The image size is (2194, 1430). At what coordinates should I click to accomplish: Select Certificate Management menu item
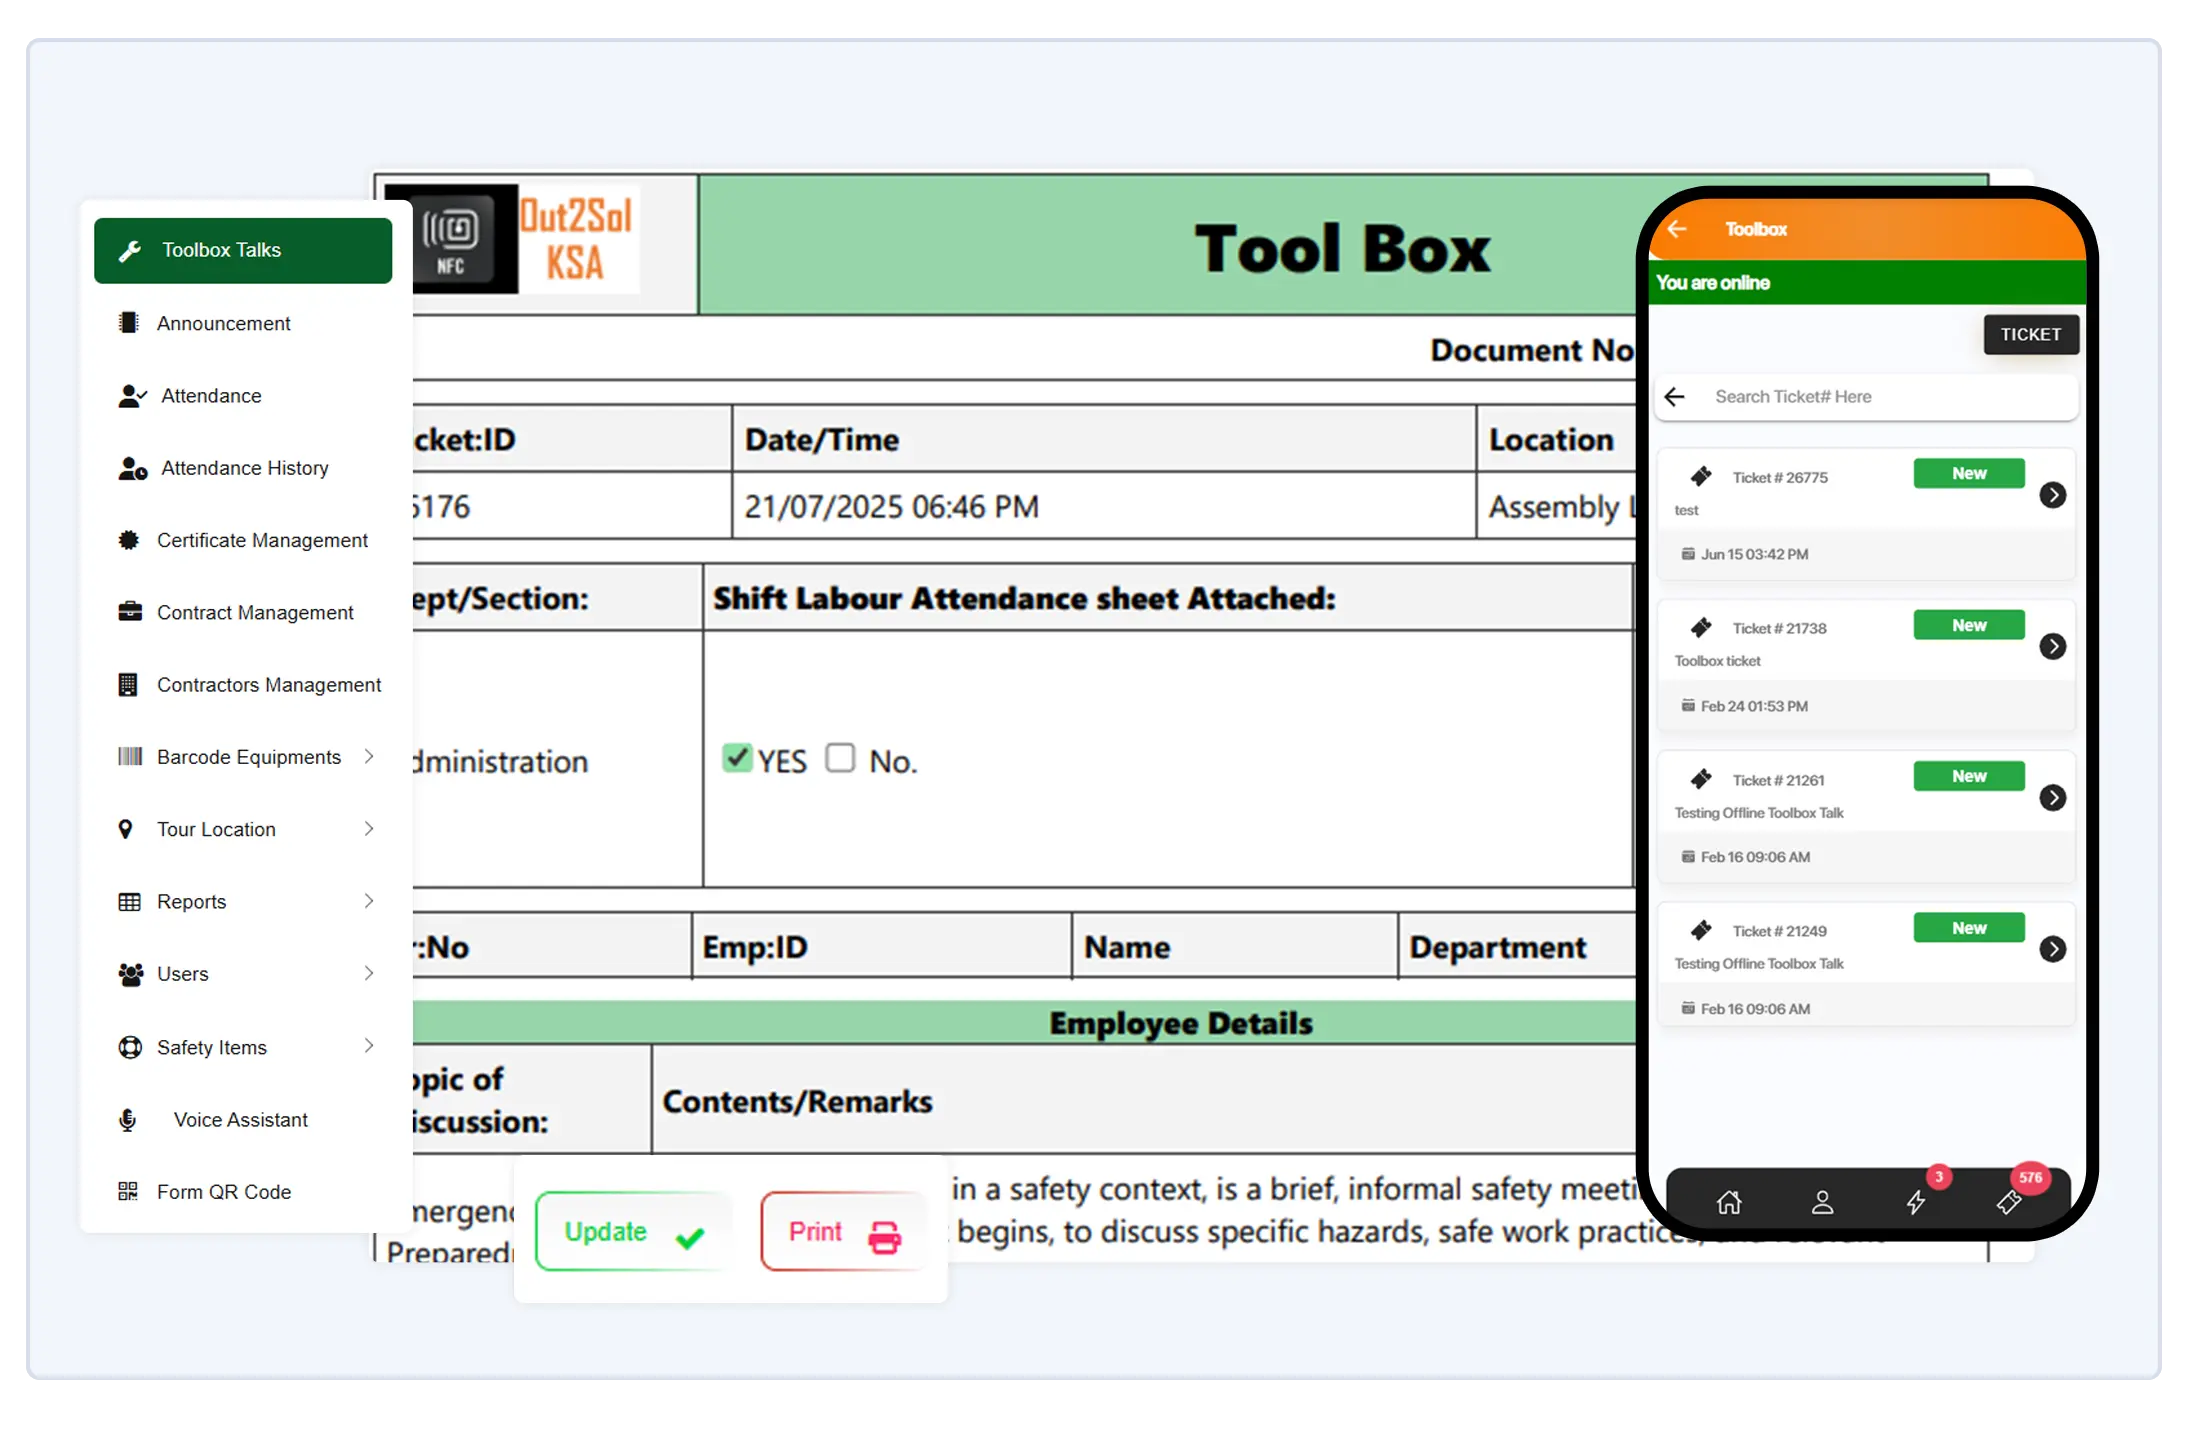(262, 540)
